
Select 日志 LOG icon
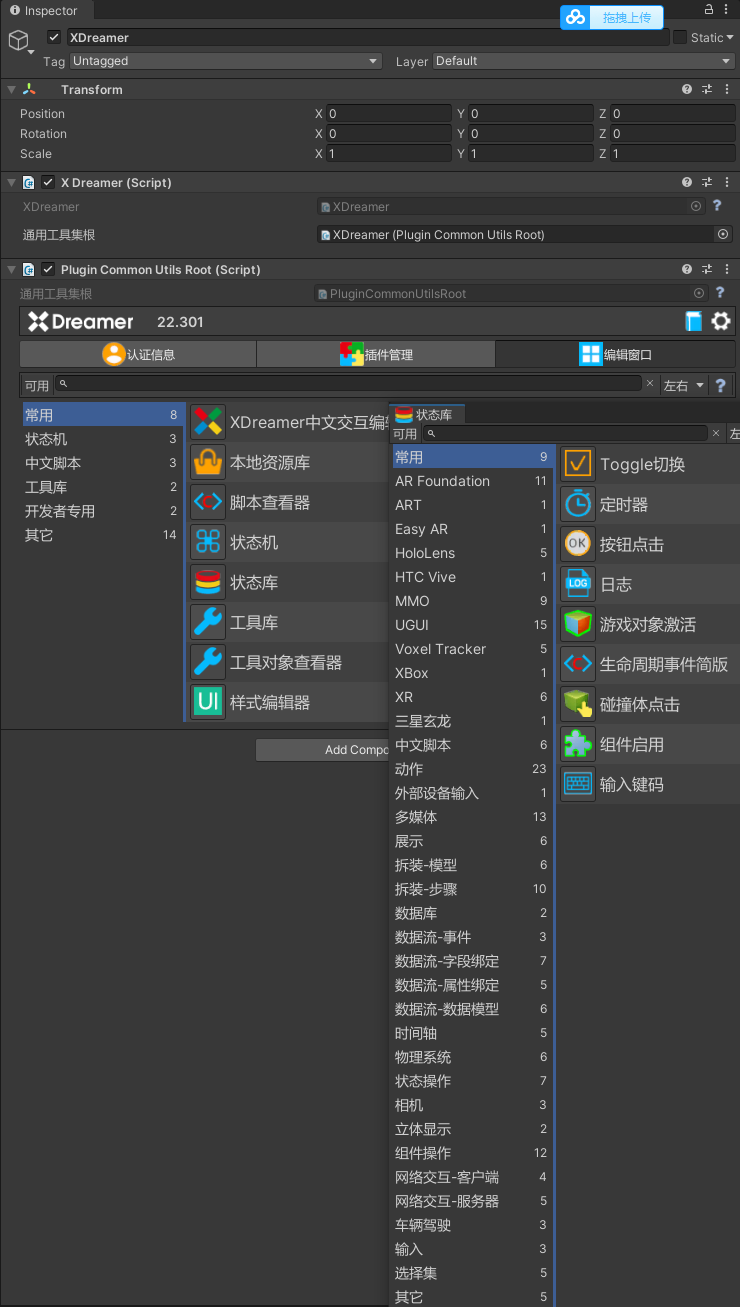coord(578,584)
